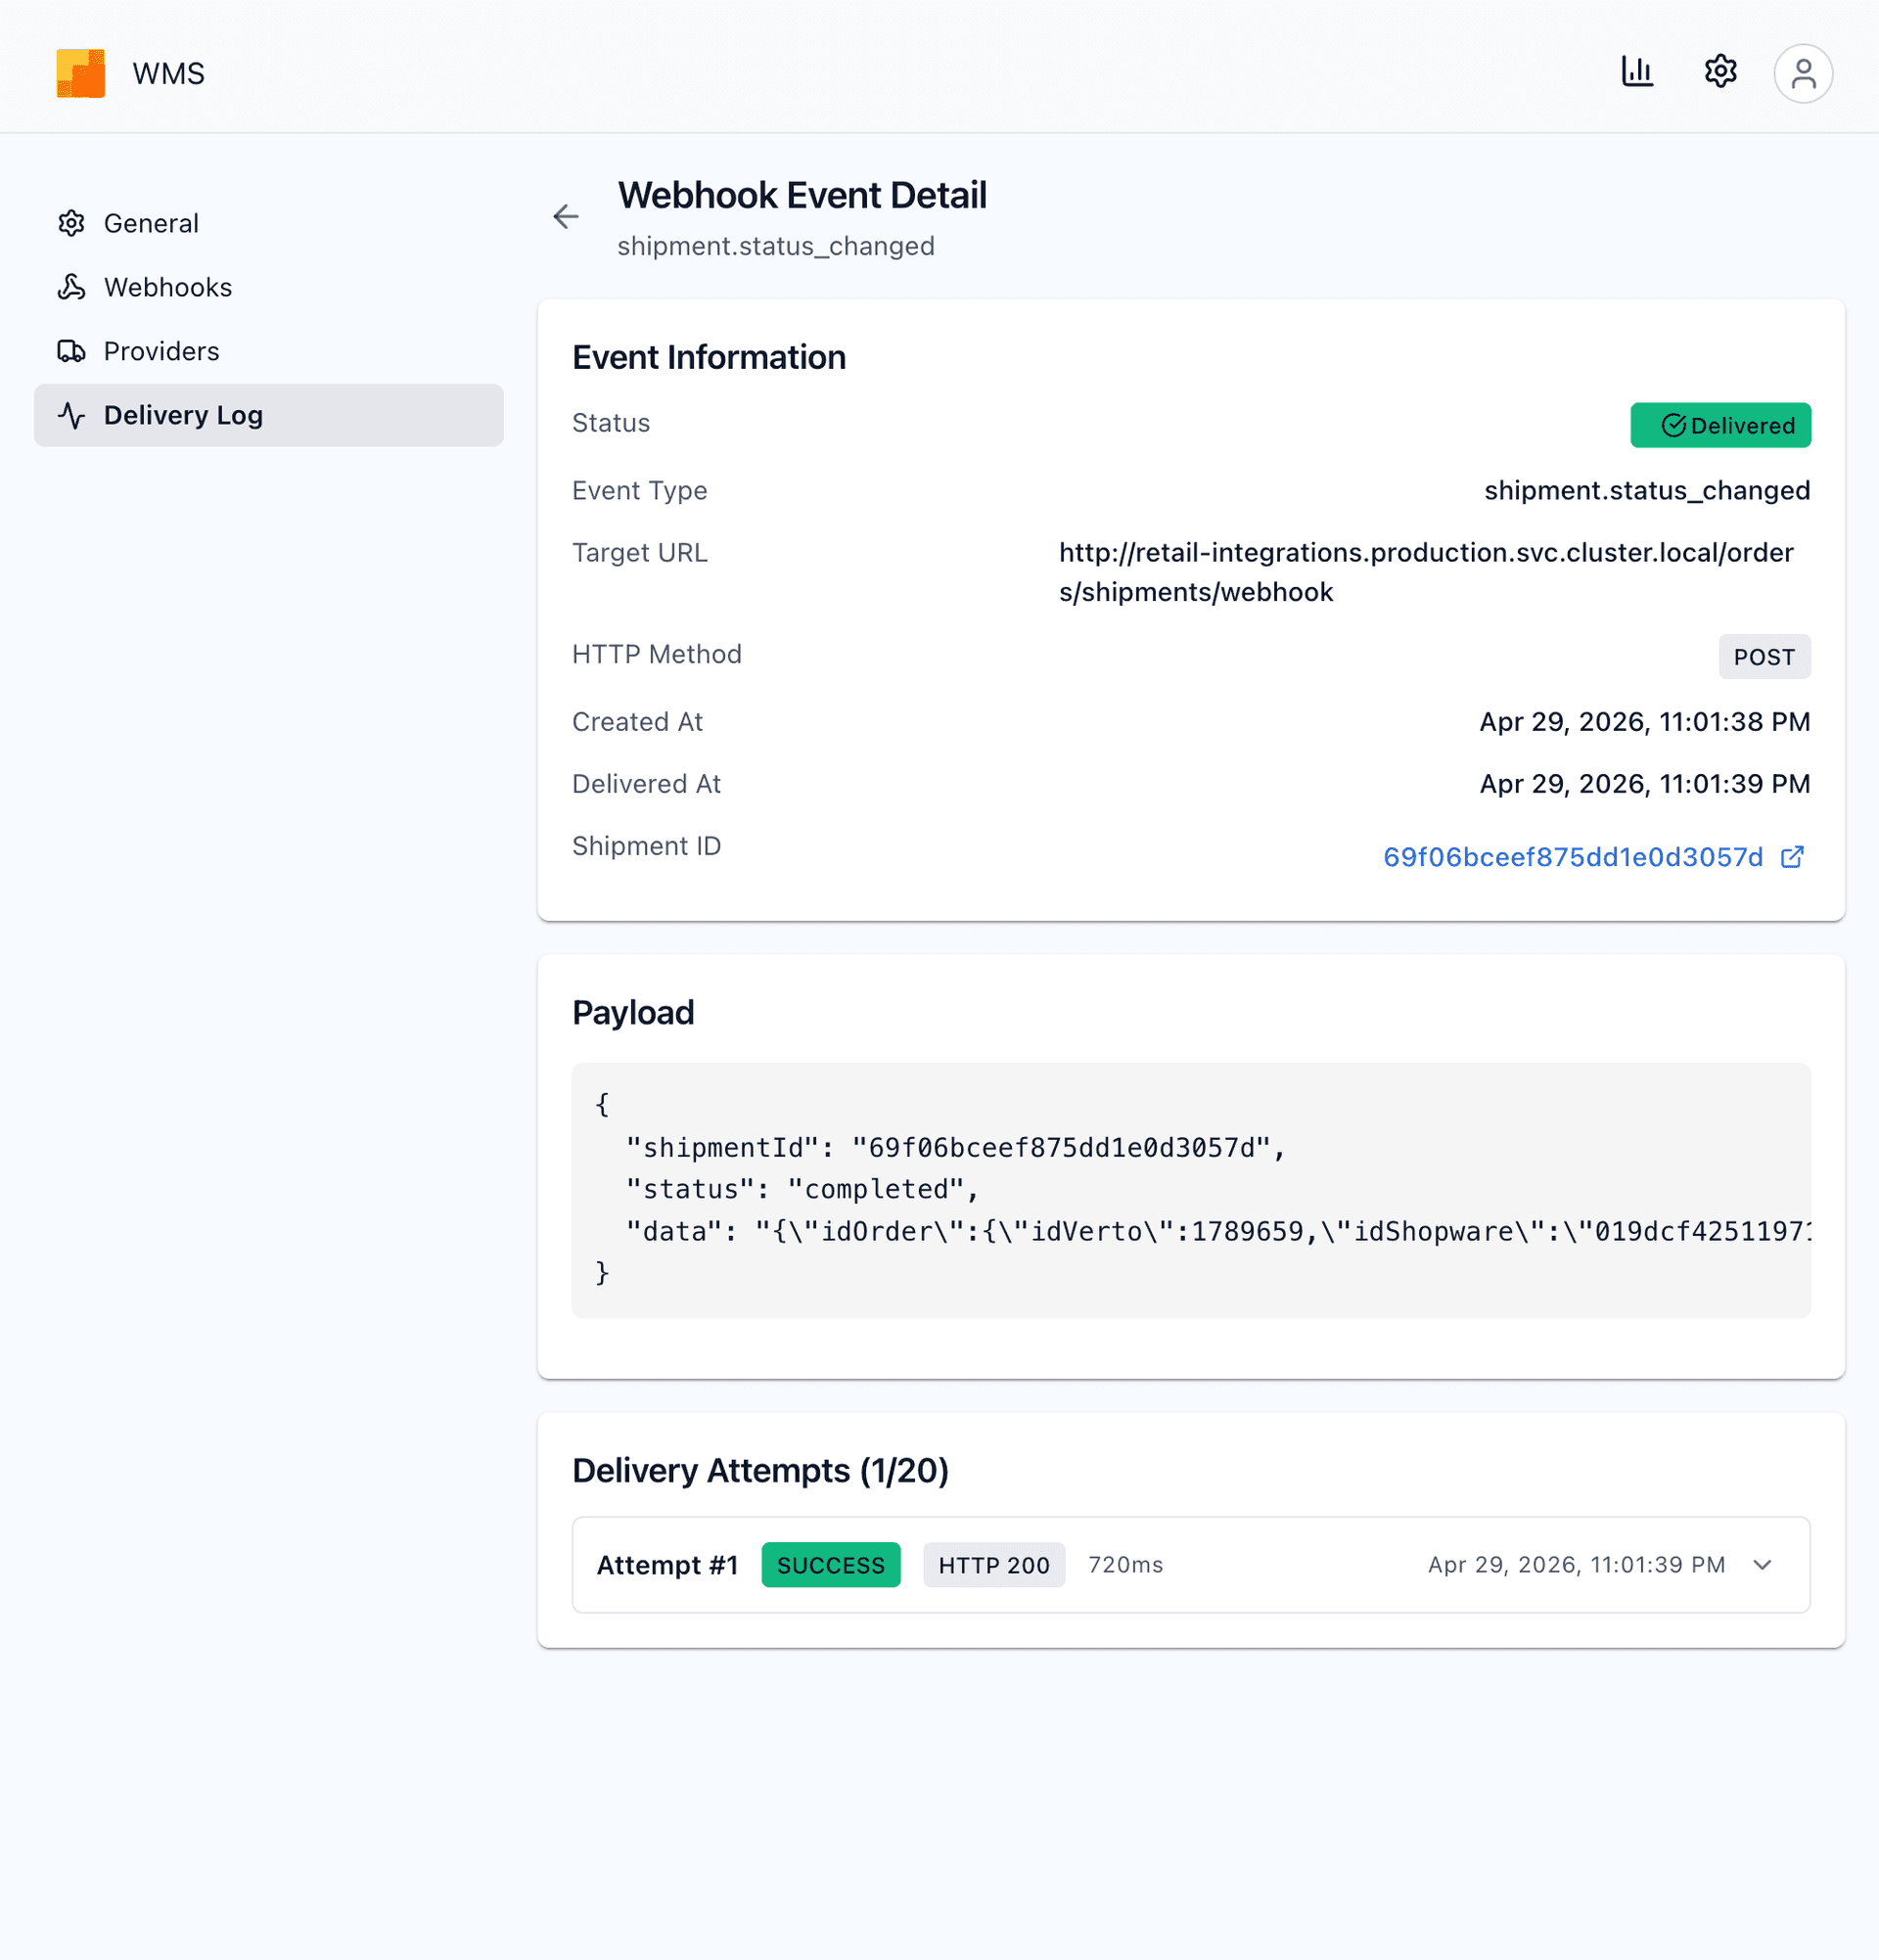Click the 720ms duration text
Screen dimensions: 1879x1960
(1125, 1565)
